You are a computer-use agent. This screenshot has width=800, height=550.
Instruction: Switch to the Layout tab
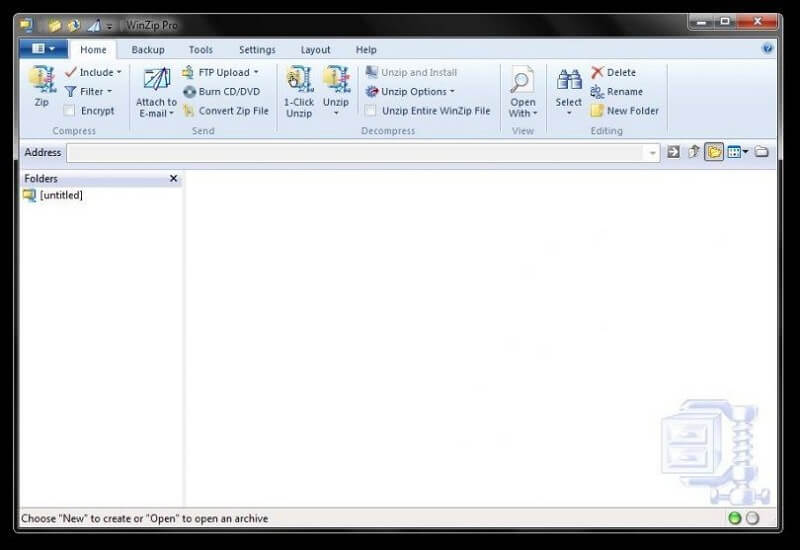[x=315, y=49]
